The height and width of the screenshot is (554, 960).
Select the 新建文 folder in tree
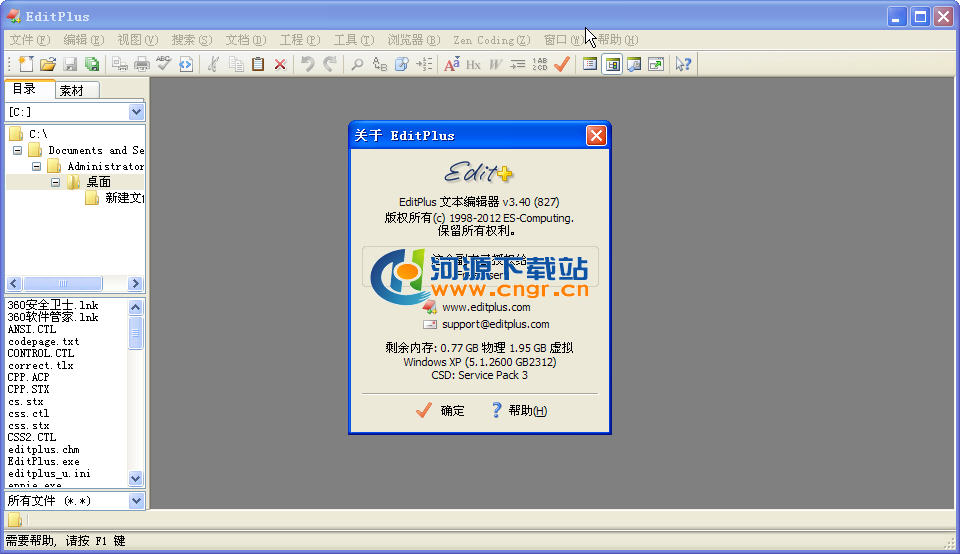[x=124, y=198]
